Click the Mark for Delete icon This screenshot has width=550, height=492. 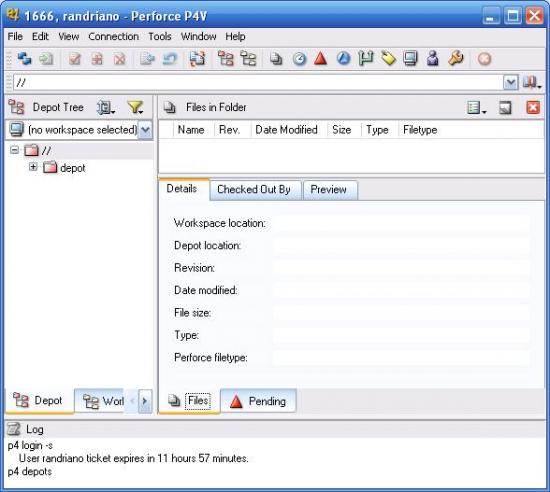pyautogui.click(x=119, y=59)
